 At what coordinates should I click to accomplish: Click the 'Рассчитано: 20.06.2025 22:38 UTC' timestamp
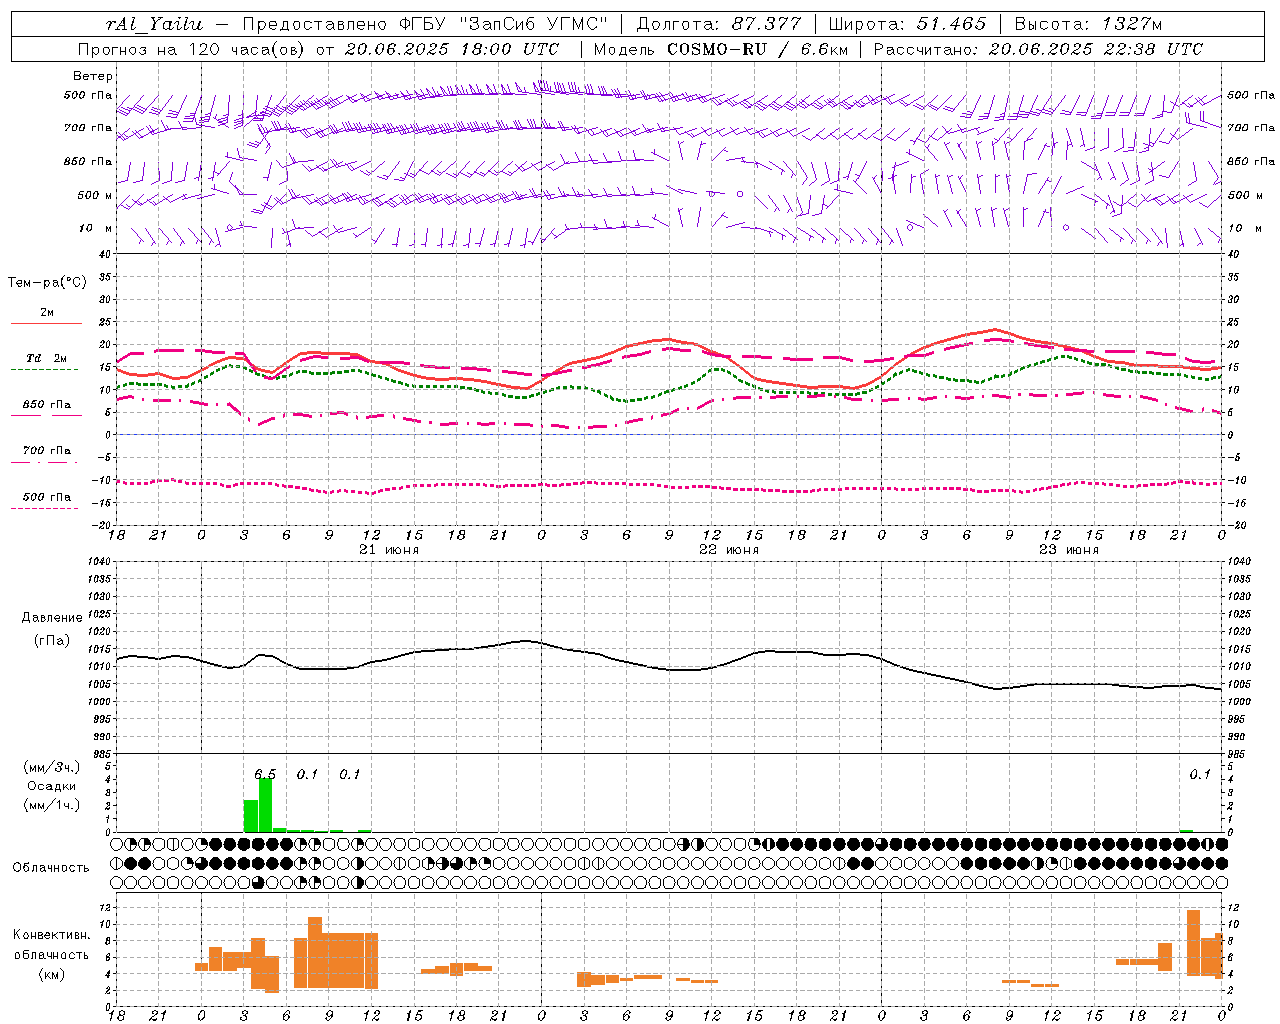1038,49
